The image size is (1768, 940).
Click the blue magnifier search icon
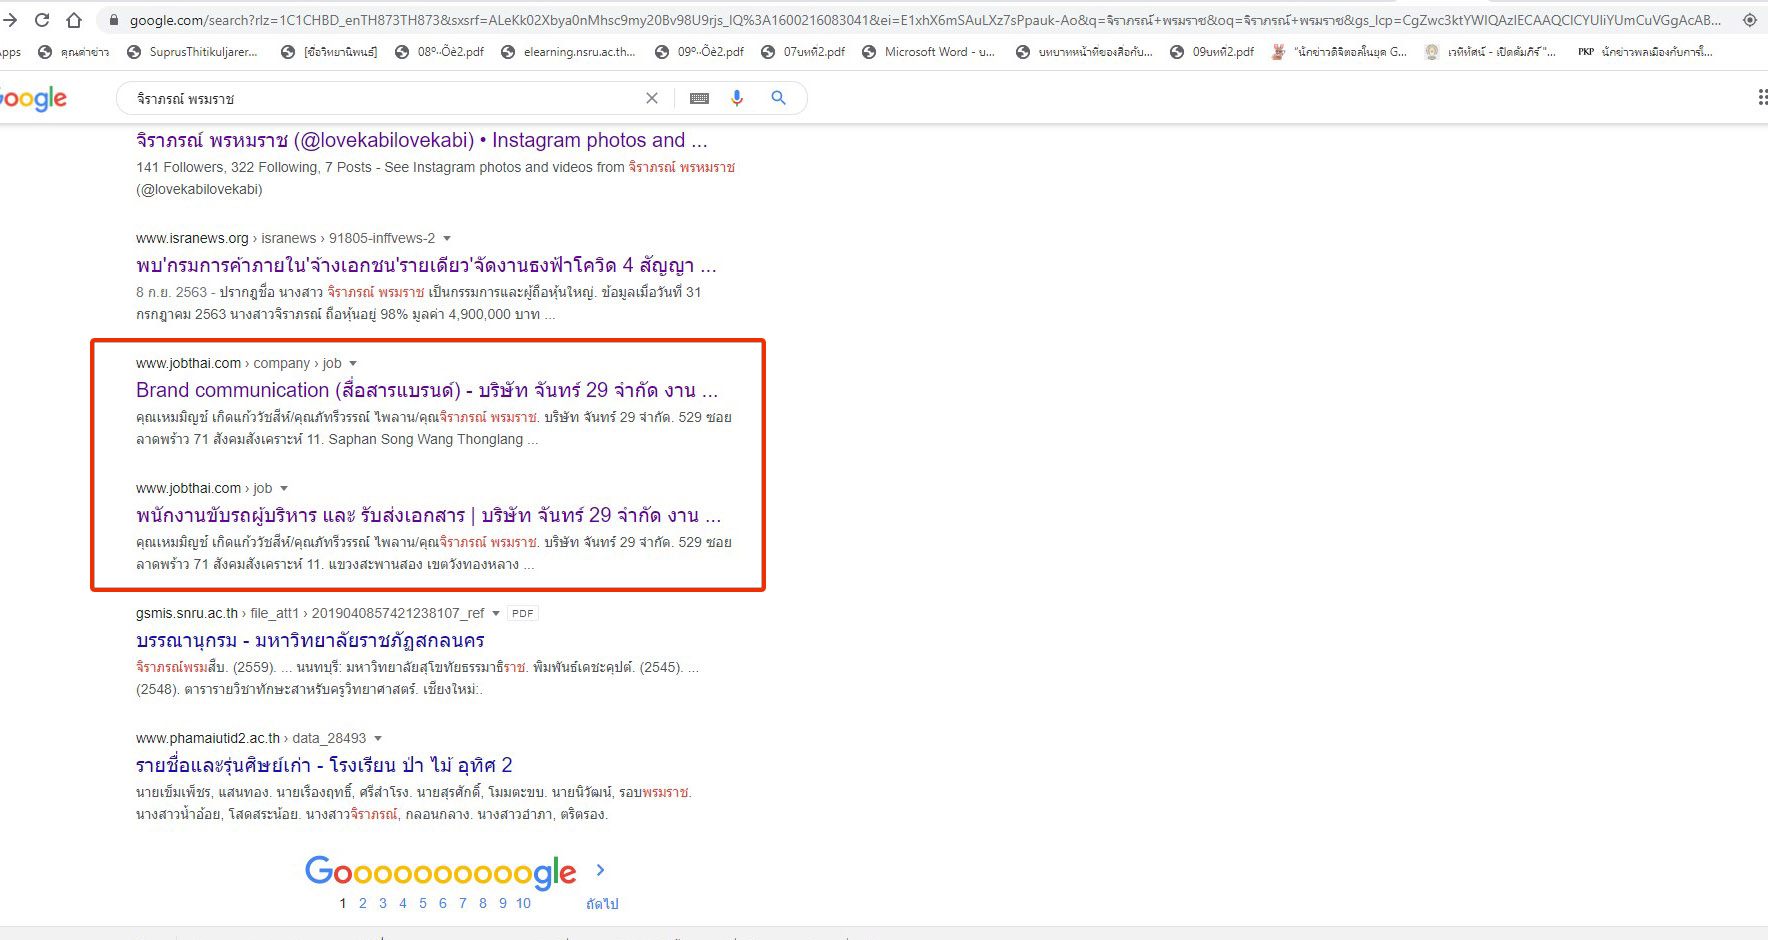click(x=778, y=98)
